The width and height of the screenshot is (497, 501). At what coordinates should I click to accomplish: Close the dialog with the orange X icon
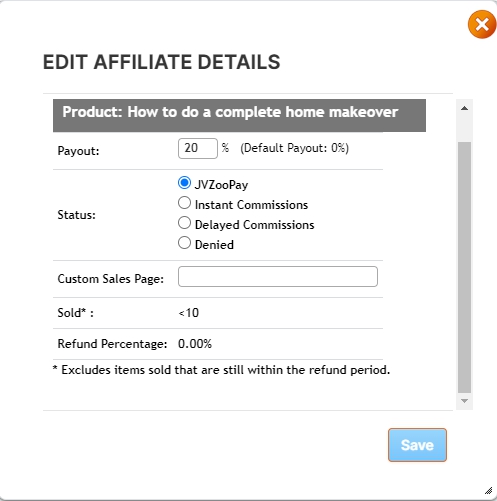[x=482, y=24]
